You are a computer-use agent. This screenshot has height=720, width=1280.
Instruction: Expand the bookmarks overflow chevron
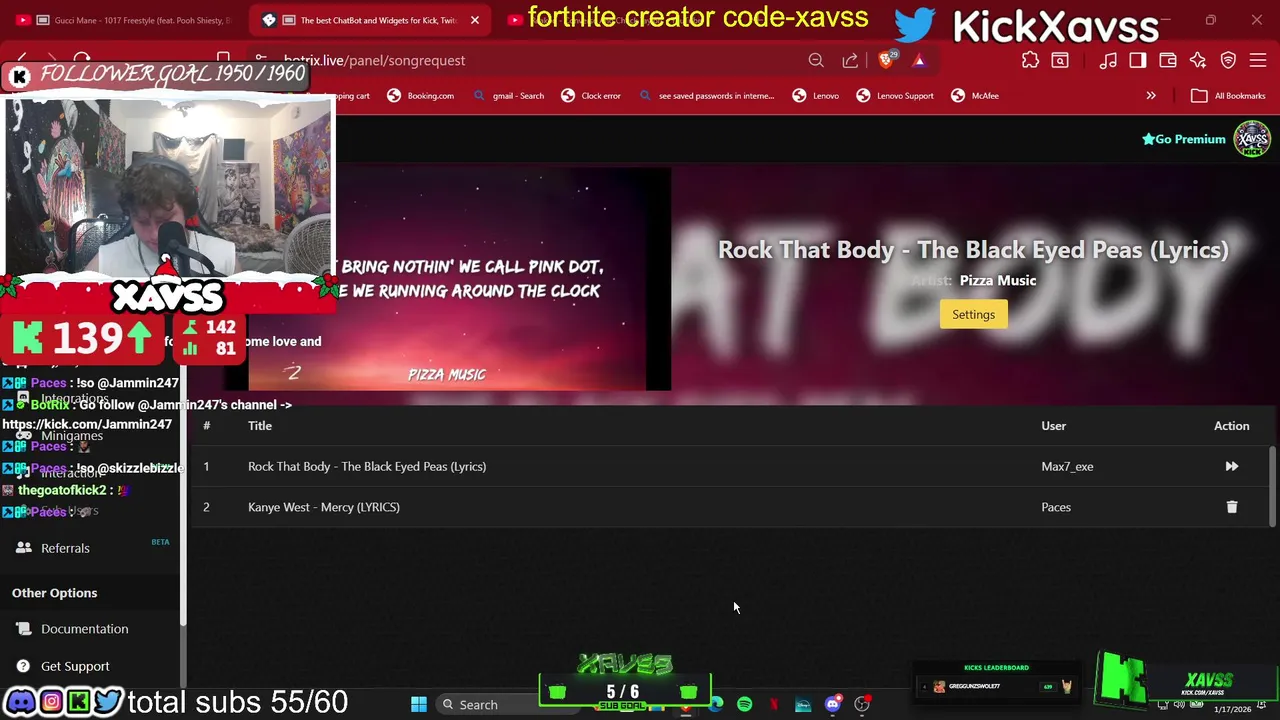[x=1151, y=96]
